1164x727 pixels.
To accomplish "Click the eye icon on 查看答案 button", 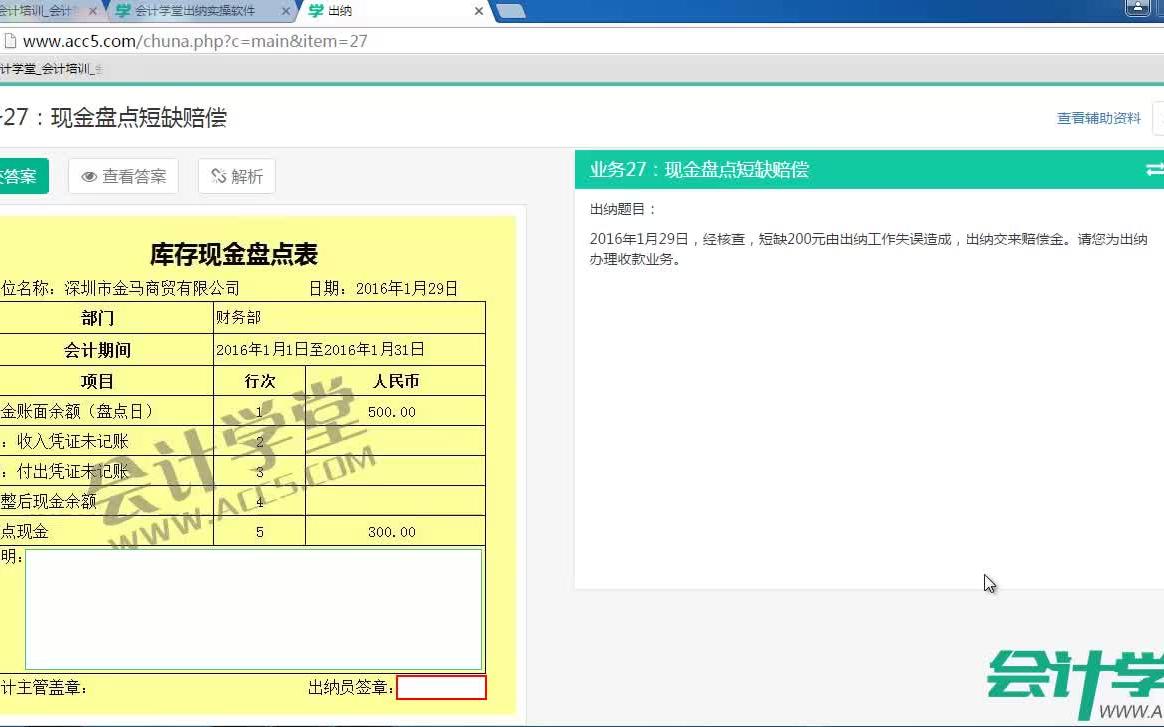I will pyautogui.click(x=89, y=176).
